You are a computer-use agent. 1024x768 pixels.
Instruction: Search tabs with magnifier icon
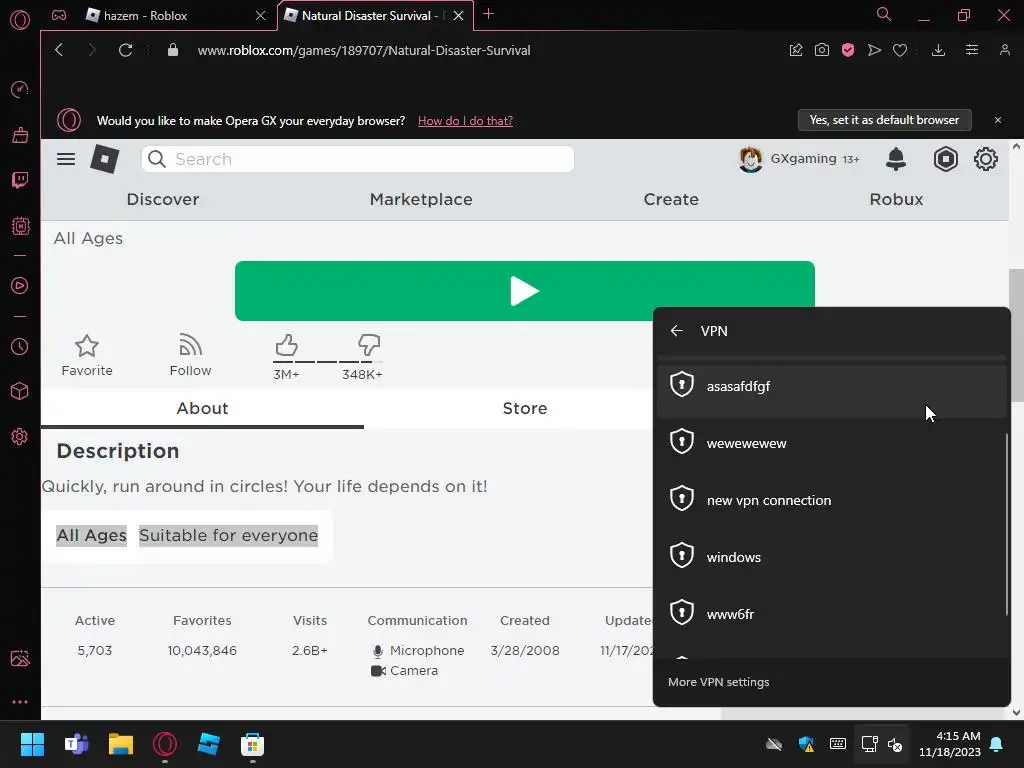point(884,14)
